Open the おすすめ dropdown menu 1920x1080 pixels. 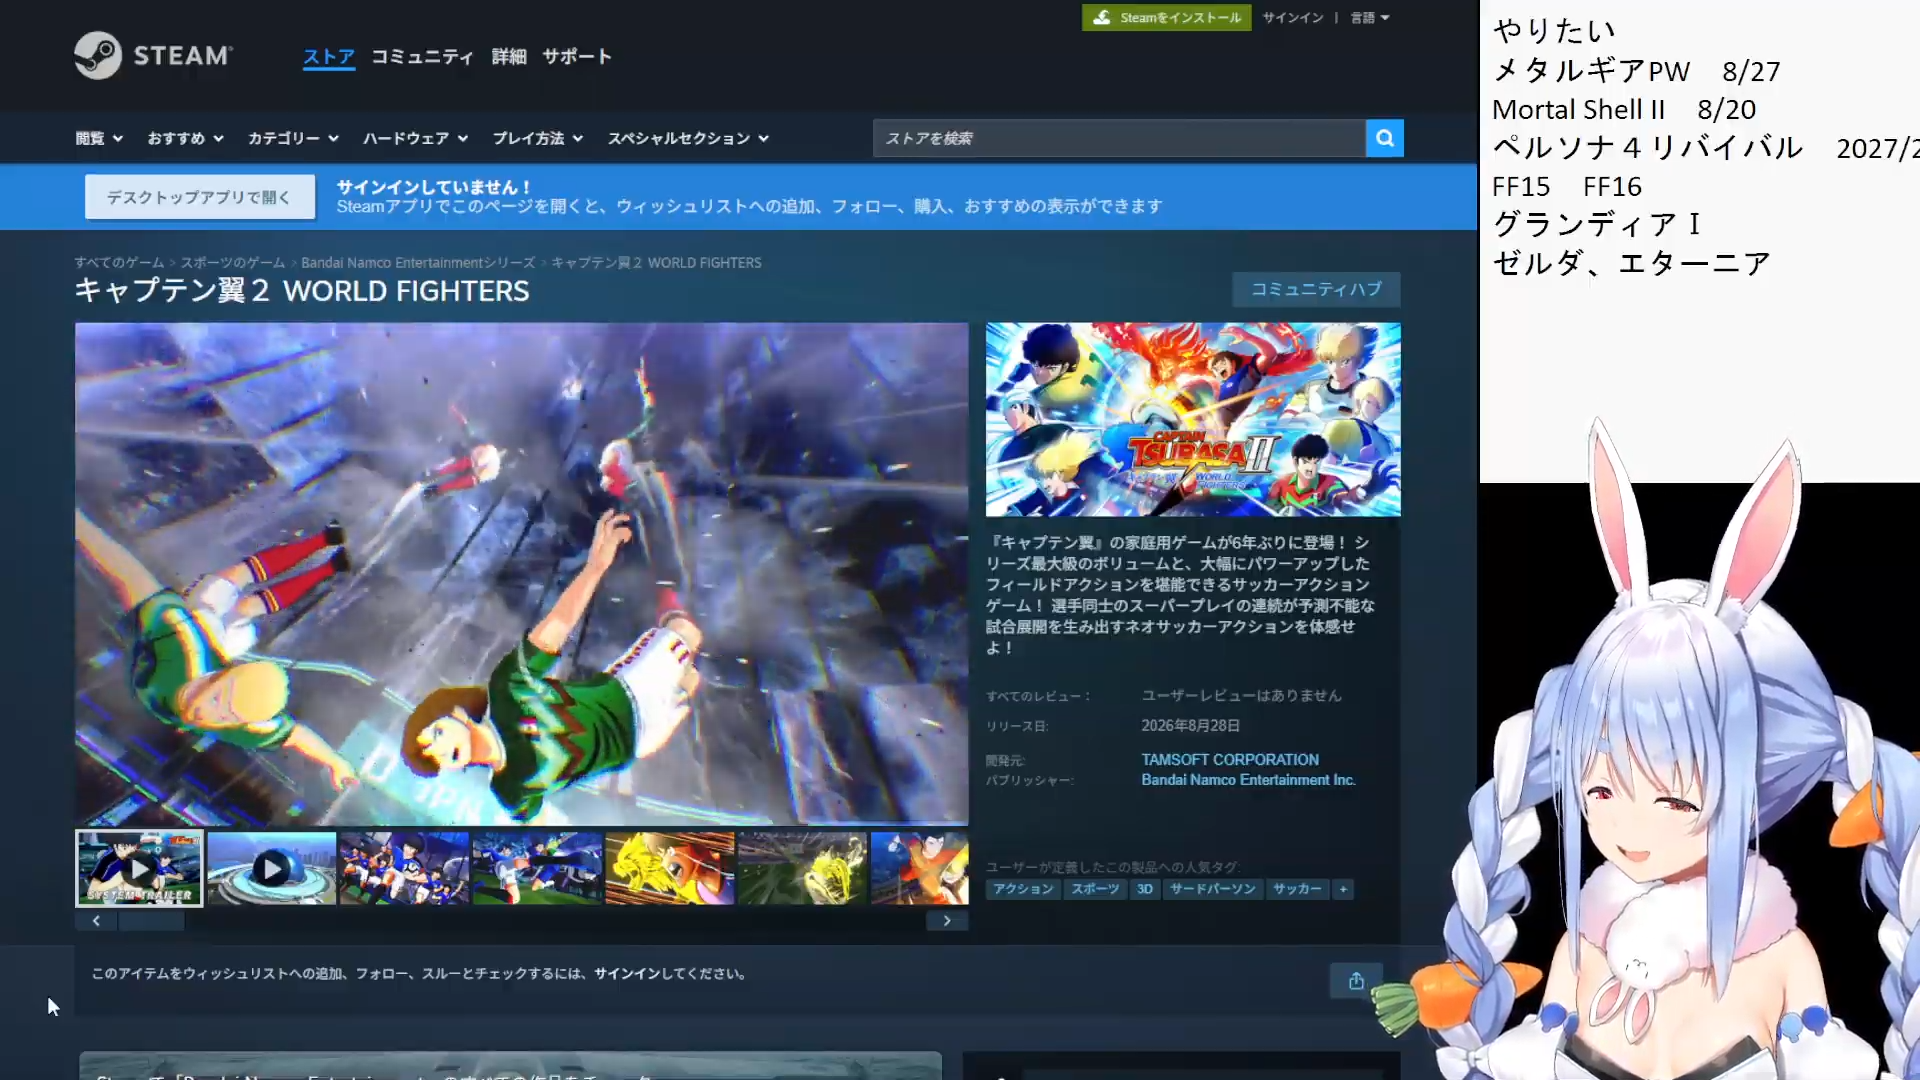[185, 138]
